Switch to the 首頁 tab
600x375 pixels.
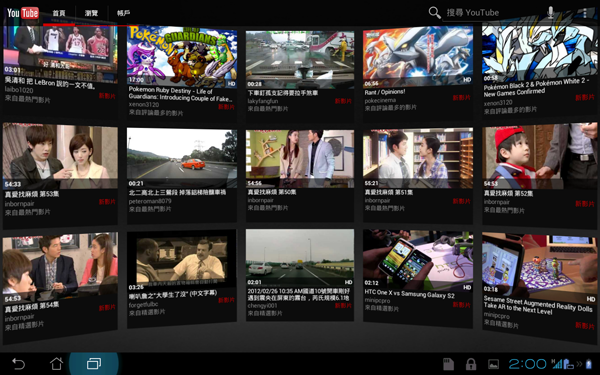(59, 13)
